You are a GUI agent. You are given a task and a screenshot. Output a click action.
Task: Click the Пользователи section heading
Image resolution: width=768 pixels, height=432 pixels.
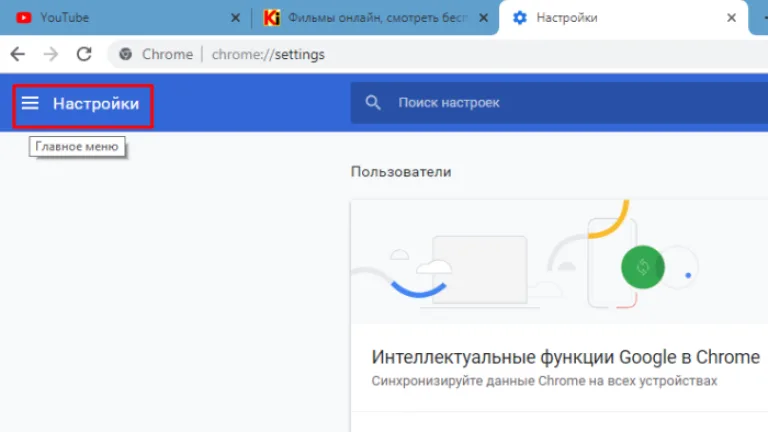coord(401,172)
